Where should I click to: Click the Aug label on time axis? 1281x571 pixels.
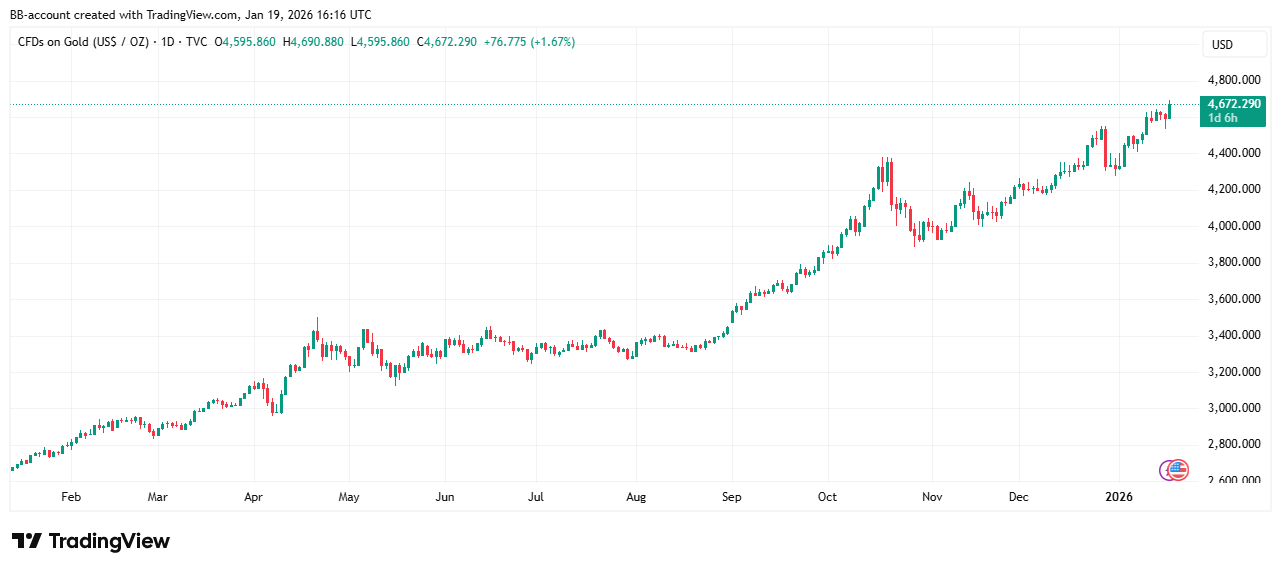(x=636, y=496)
